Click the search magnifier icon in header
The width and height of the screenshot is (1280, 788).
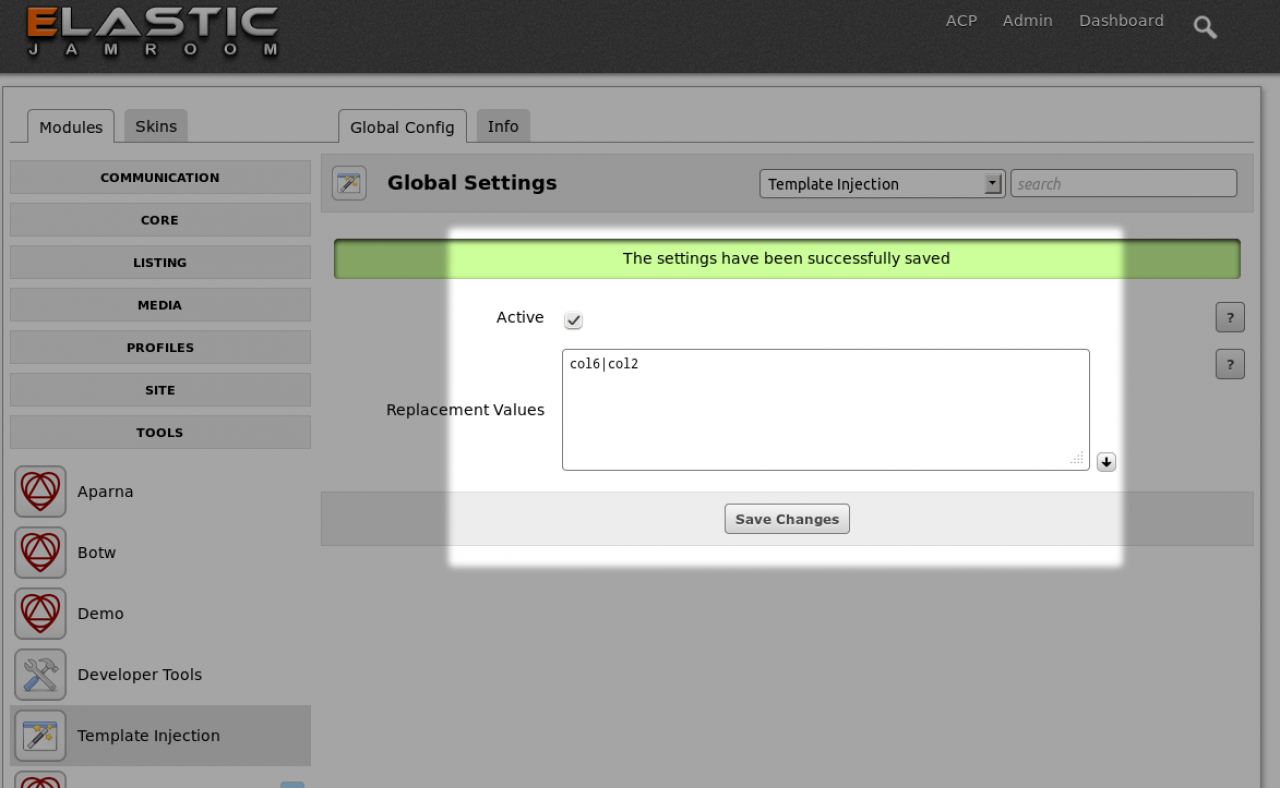click(1205, 27)
